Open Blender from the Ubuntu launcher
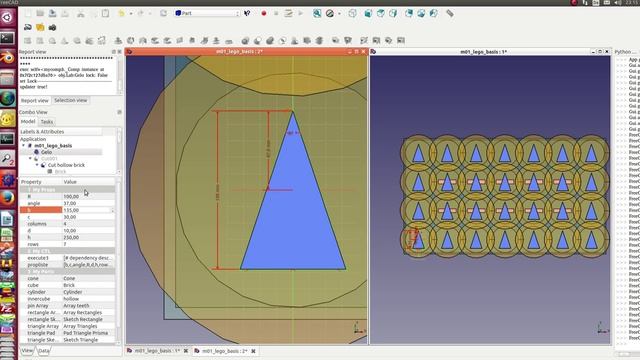The width and height of the screenshot is (640, 360). pyautogui.click(x=7, y=58)
